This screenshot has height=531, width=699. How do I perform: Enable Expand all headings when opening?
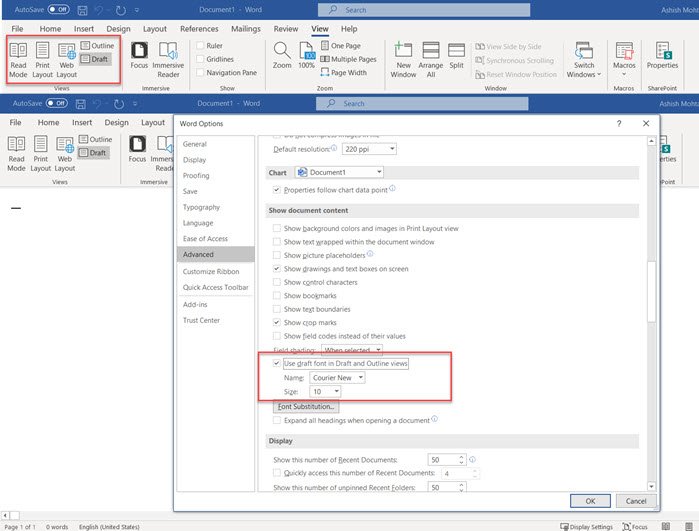point(276,420)
